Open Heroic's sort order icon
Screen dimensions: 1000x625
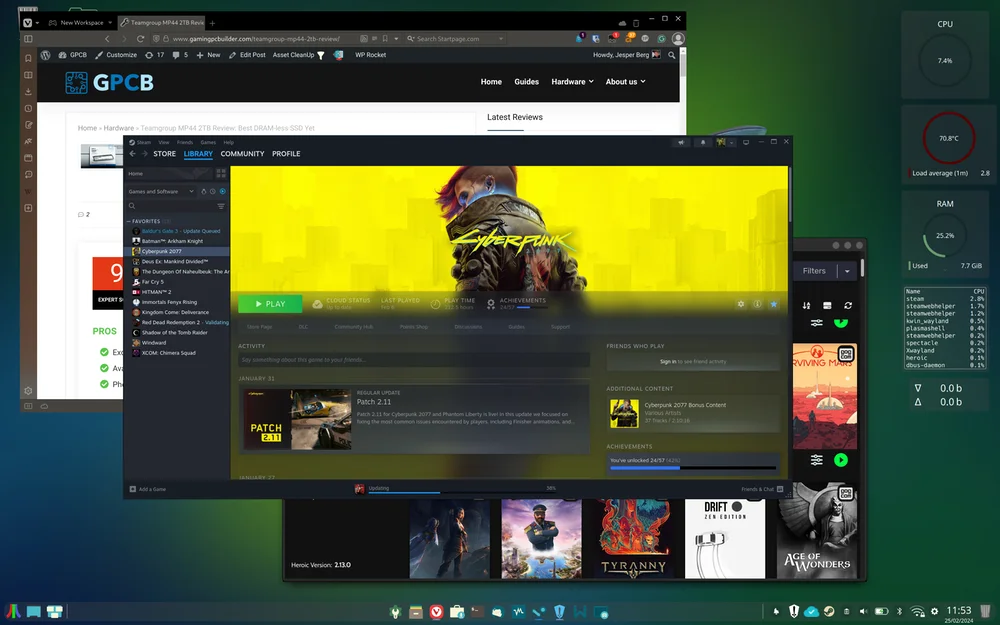click(x=806, y=305)
